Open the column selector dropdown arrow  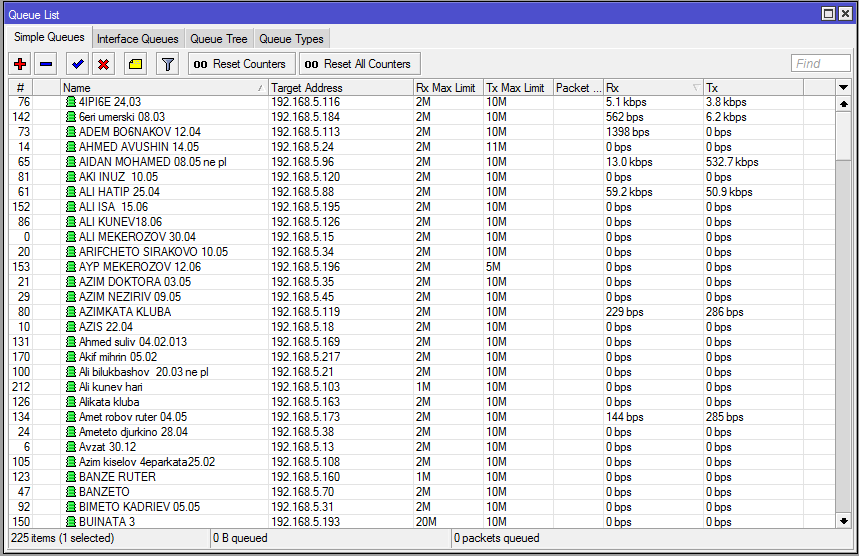(x=843, y=88)
